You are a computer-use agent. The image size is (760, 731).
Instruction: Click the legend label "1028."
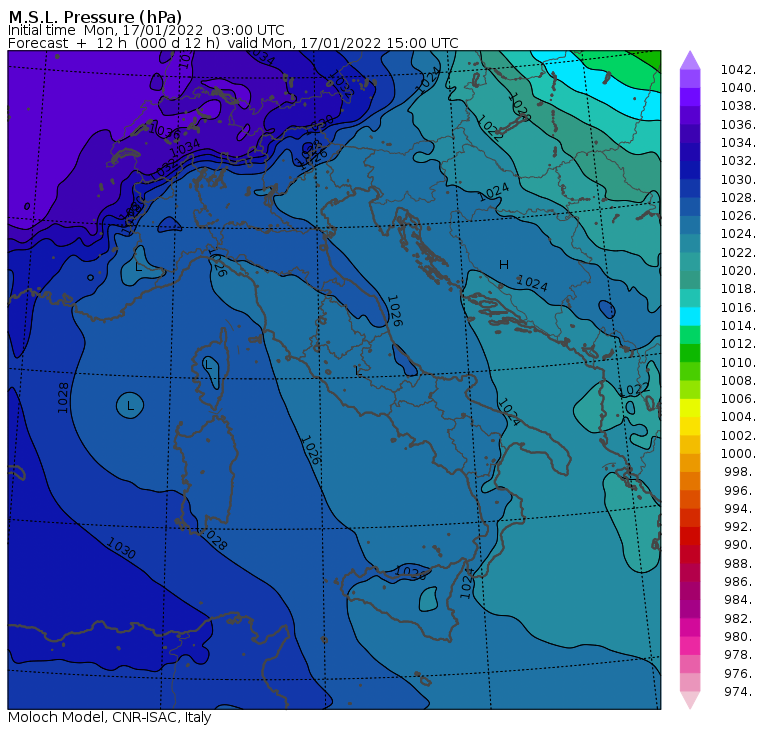pos(738,198)
